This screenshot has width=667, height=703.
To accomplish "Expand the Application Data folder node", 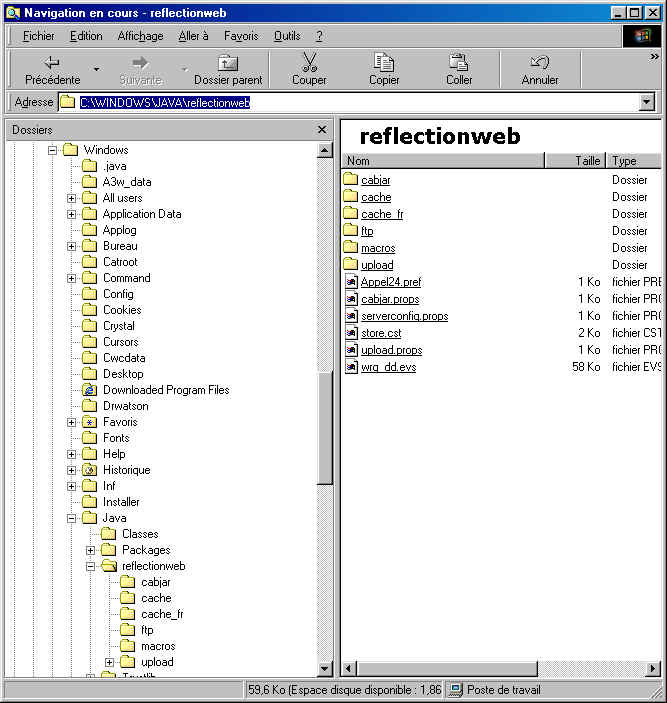I will click(71, 214).
